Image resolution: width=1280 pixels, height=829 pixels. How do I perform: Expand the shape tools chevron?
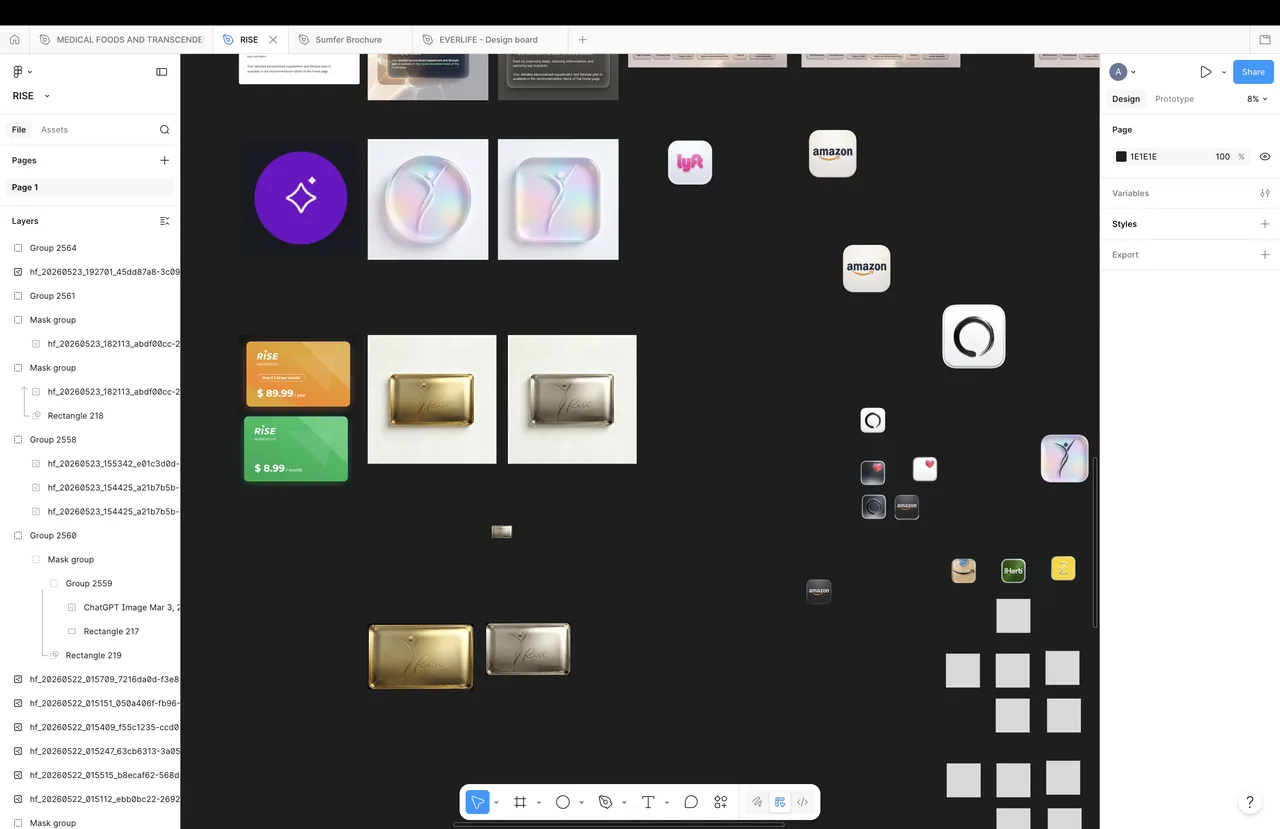[581, 802]
